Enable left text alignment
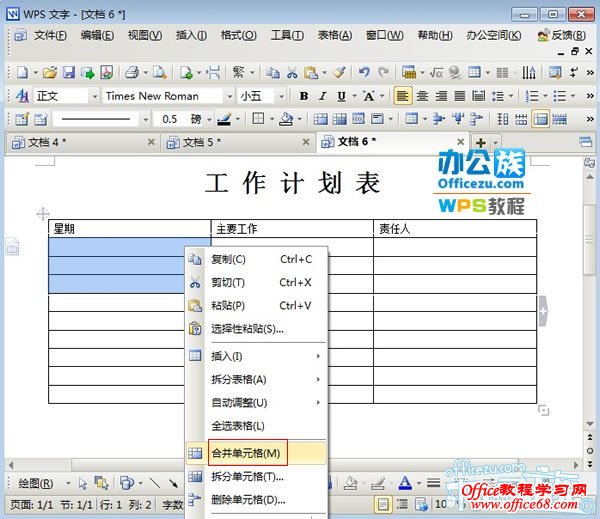Screen dimensions: 600x519 pyautogui.click(x=403, y=96)
